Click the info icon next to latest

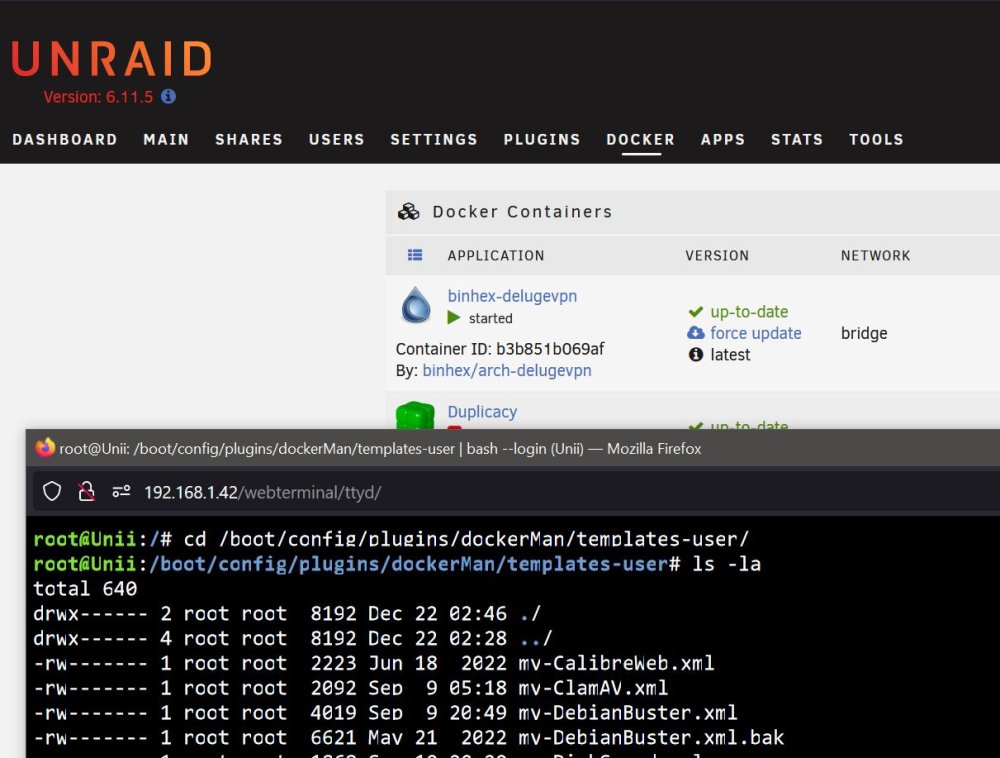pos(696,354)
